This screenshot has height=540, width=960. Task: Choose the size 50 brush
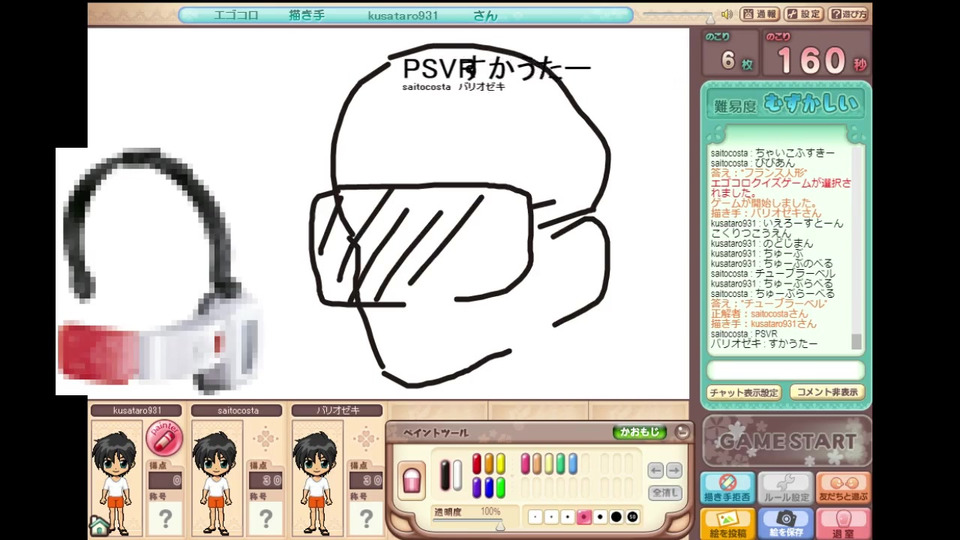(632, 517)
